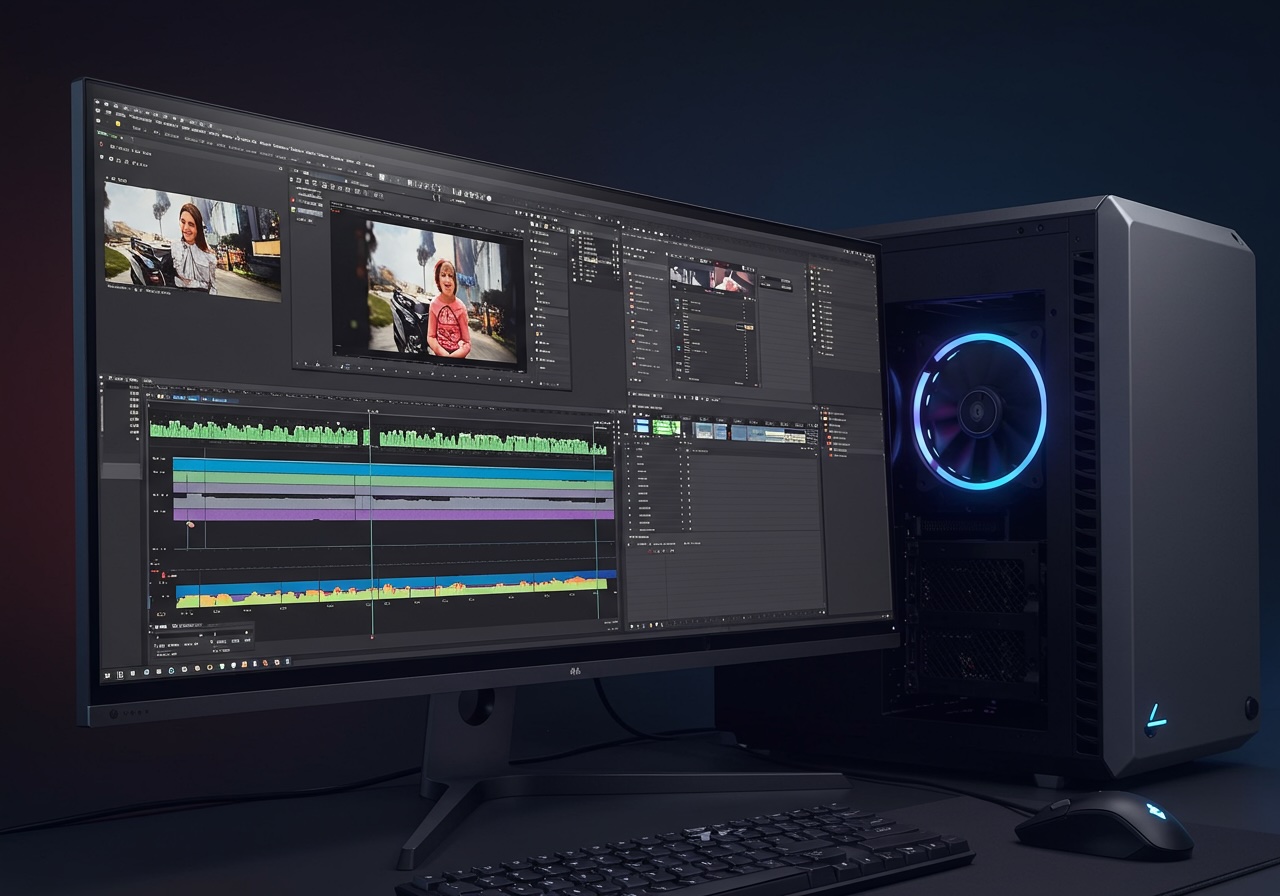Click the red icon at the far left below the toolbar
The height and width of the screenshot is (896, 1280).
click(101, 144)
